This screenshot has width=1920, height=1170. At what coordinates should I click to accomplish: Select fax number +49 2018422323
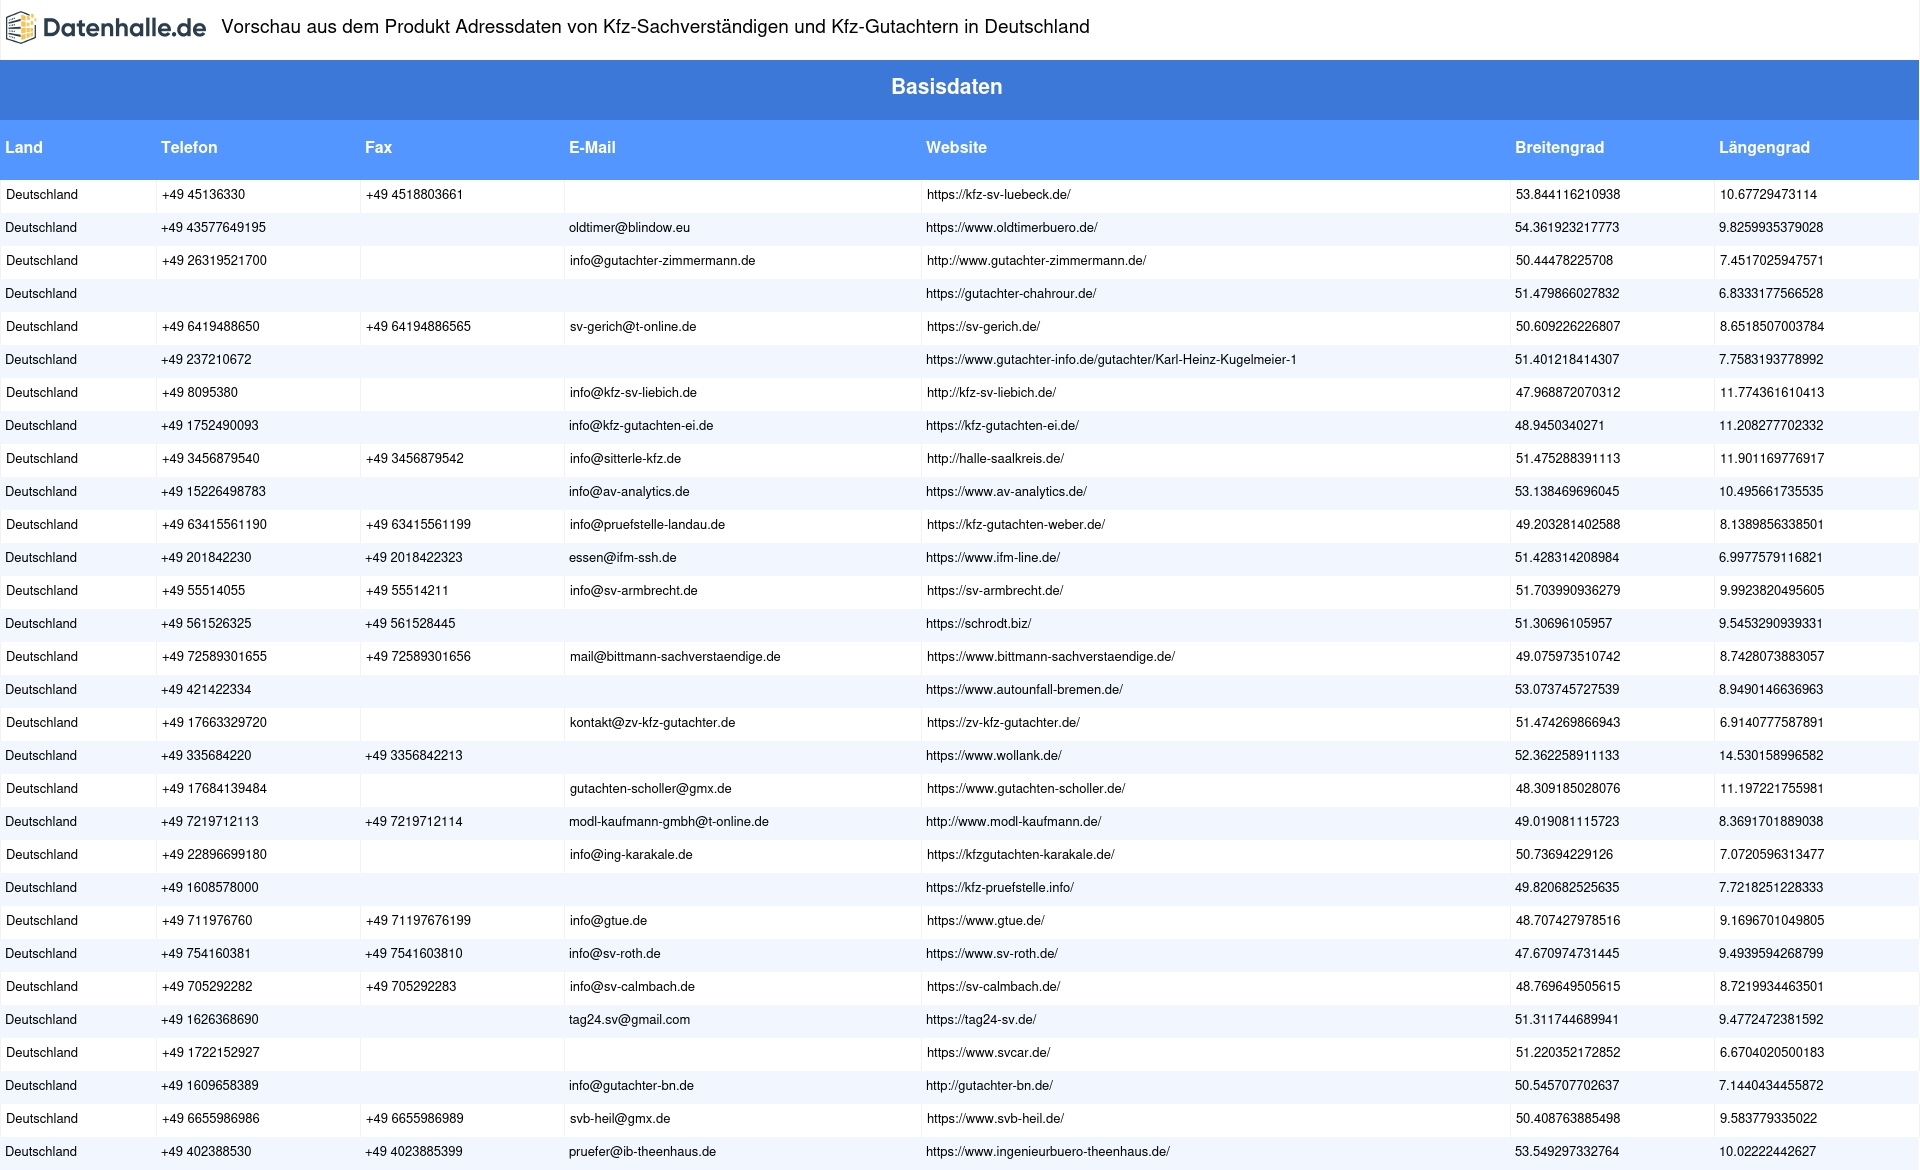[414, 558]
